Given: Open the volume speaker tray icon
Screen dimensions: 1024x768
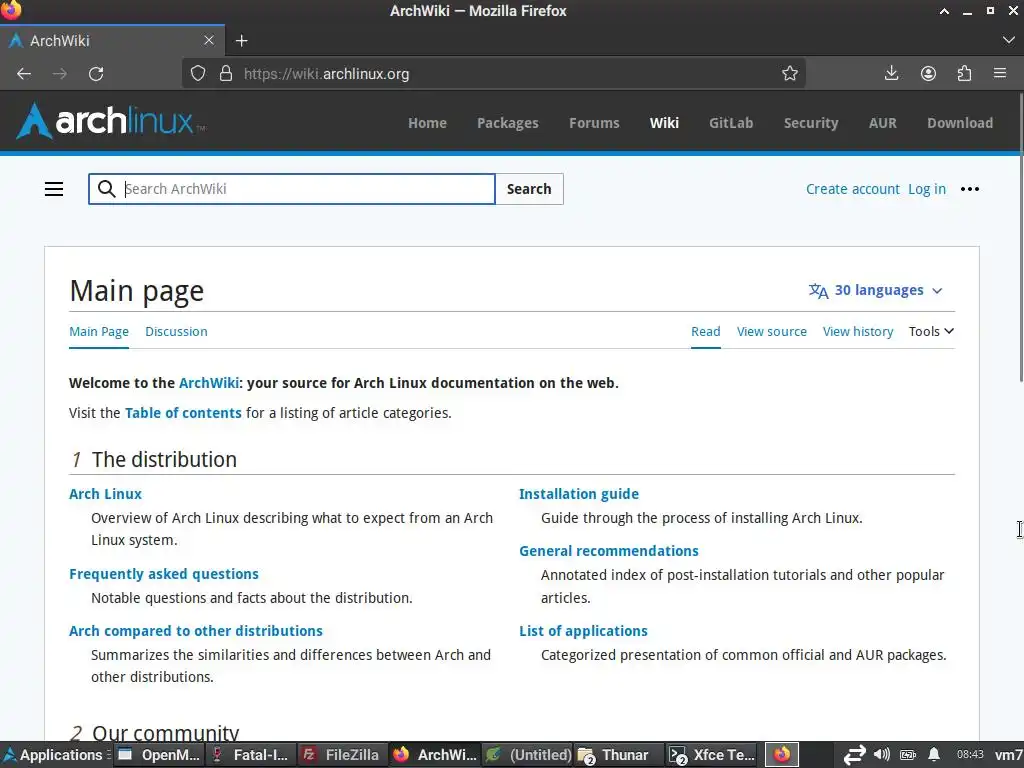Looking at the screenshot, I should 882,754.
